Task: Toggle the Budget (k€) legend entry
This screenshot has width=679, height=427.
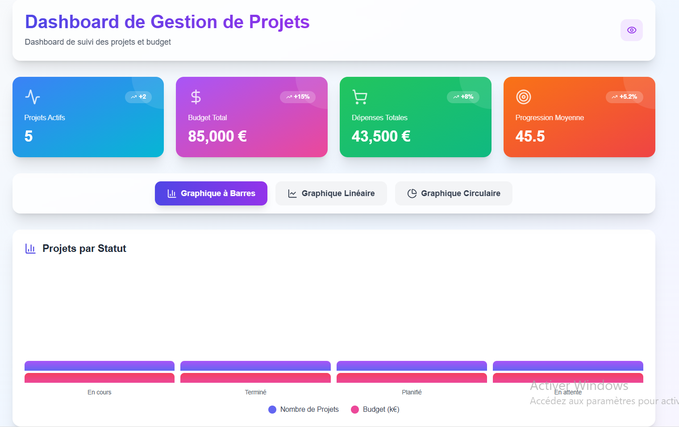Action: [375, 409]
